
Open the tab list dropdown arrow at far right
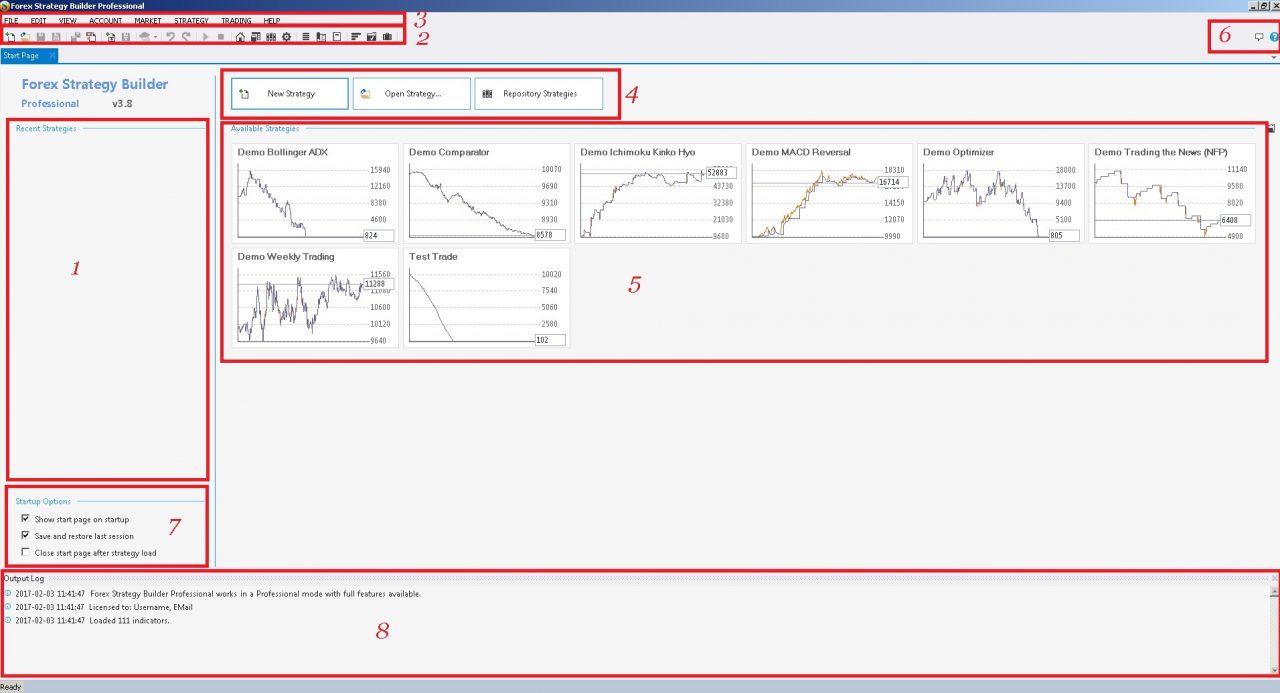click(x=1273, y=58)
